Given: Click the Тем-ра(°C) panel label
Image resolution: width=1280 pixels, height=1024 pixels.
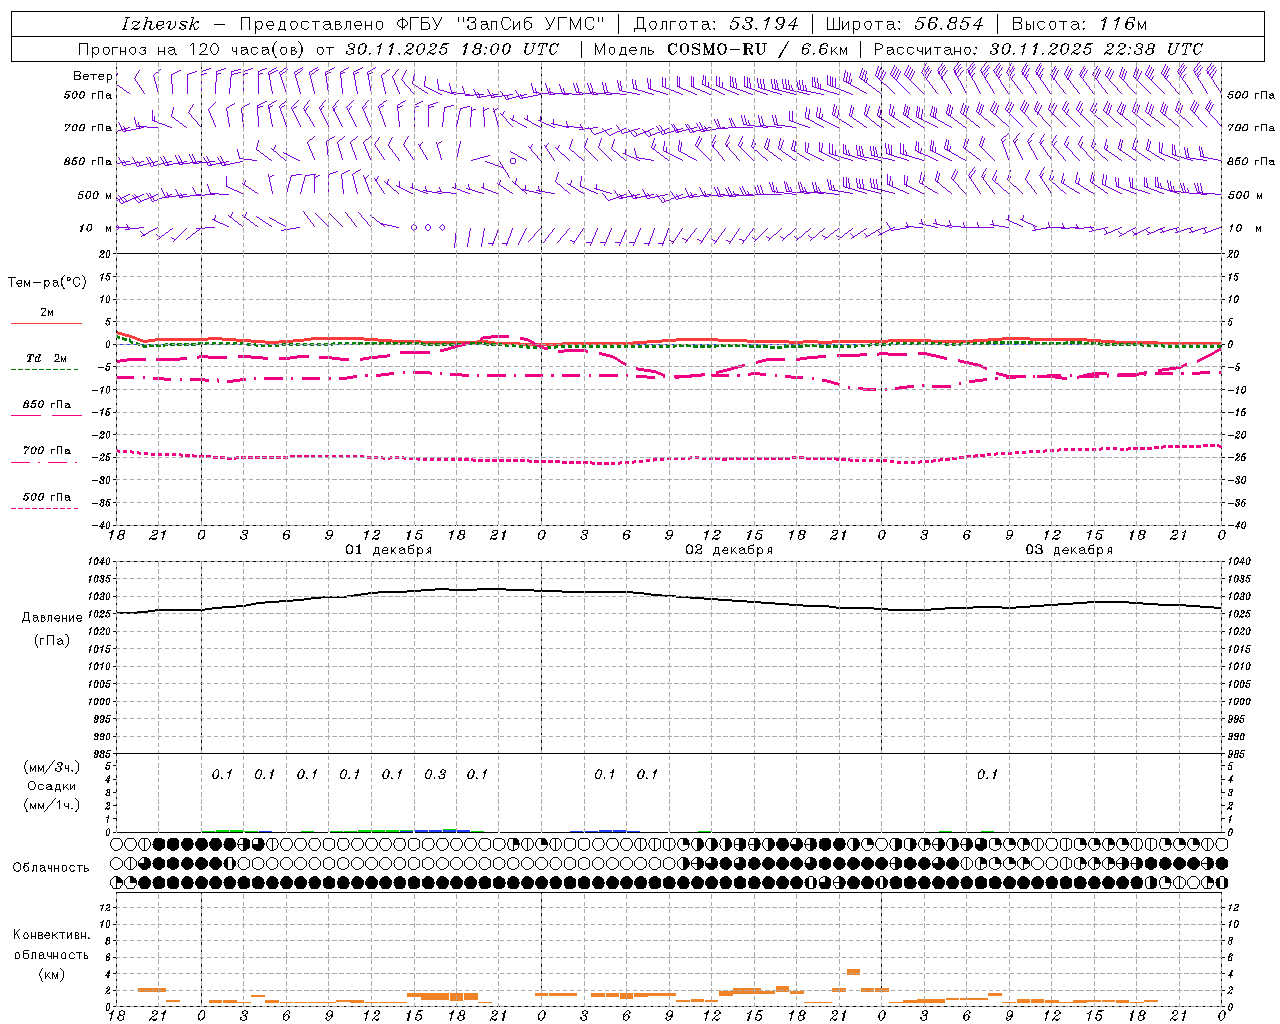Looking at the screenshot, I should tap(47, 282).
